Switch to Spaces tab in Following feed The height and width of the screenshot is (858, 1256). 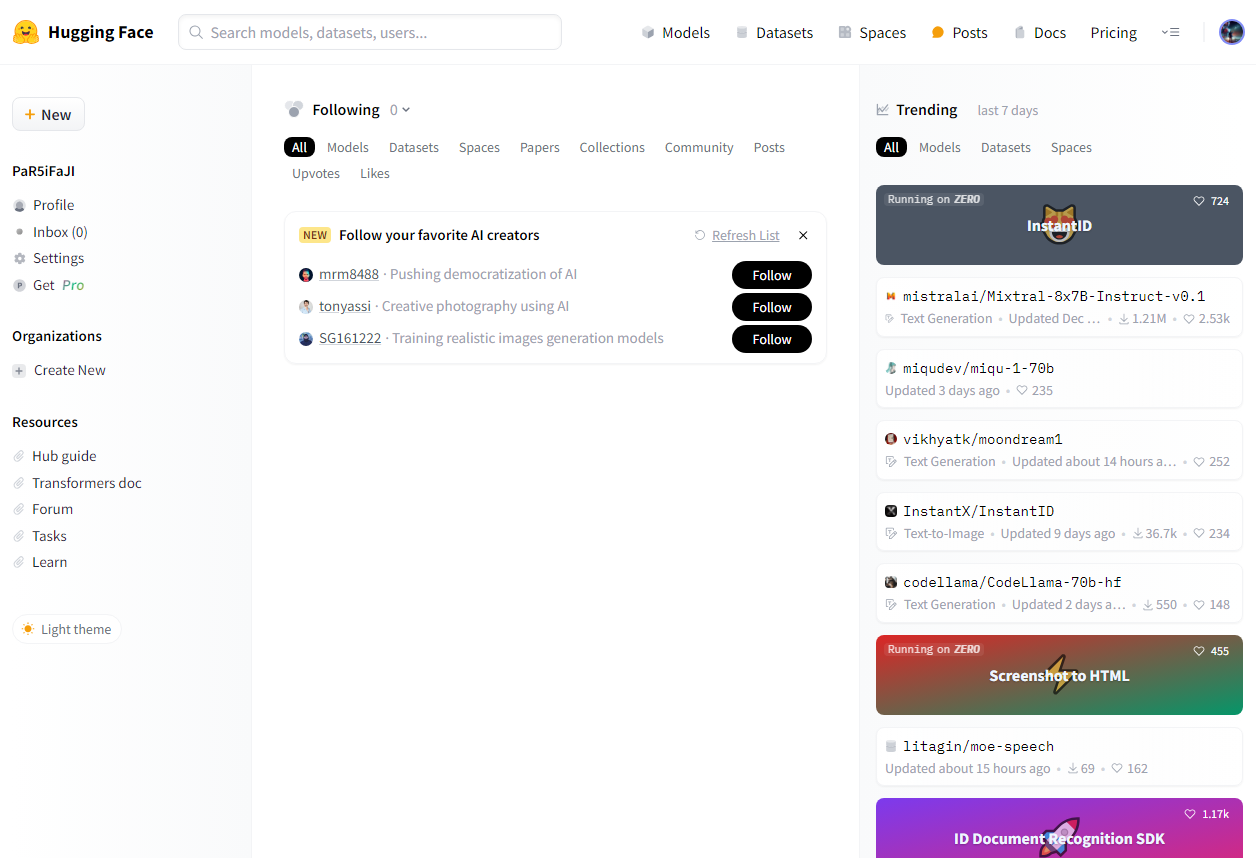479,147
